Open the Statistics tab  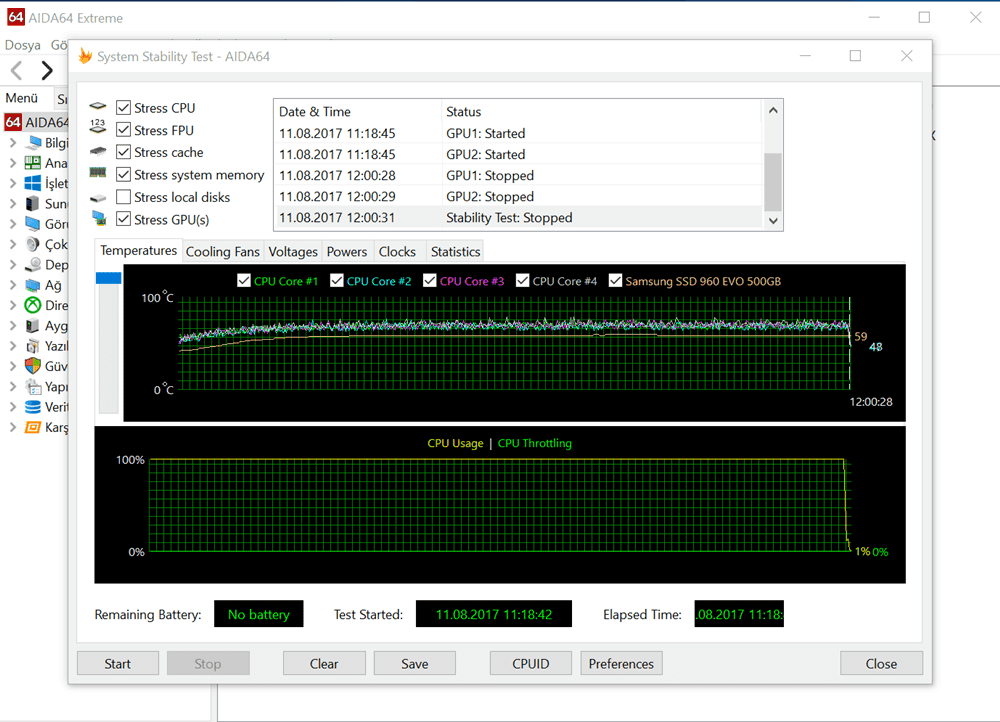coord(455,252)
